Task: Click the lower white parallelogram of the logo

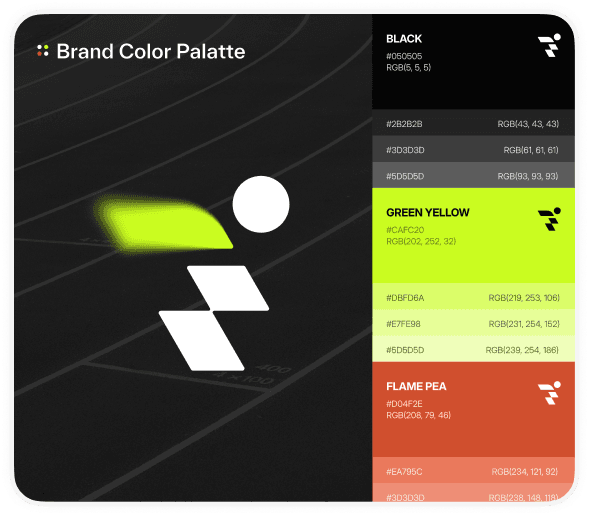Action: 202,341
